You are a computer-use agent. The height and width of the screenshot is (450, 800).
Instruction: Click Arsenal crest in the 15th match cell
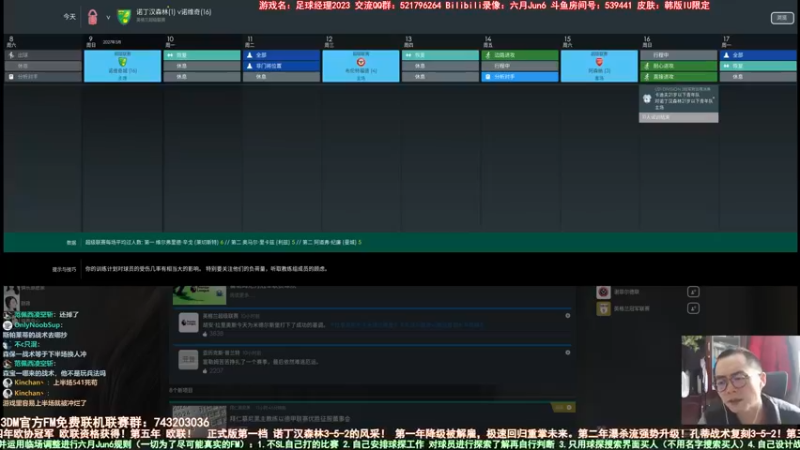[599, 62]
